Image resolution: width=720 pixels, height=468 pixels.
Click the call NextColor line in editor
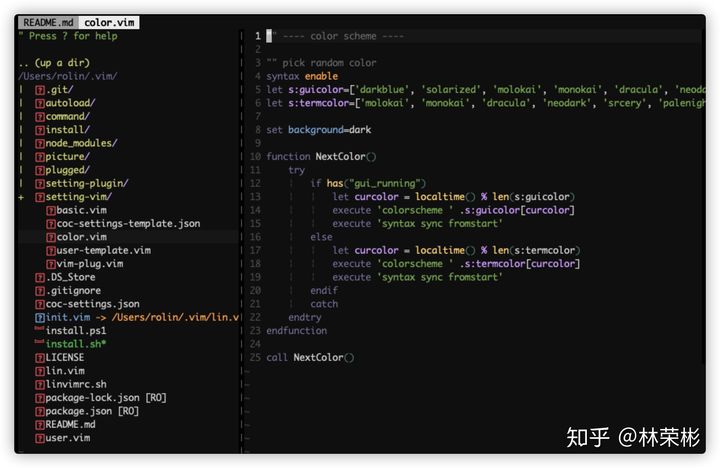[310, 358]
